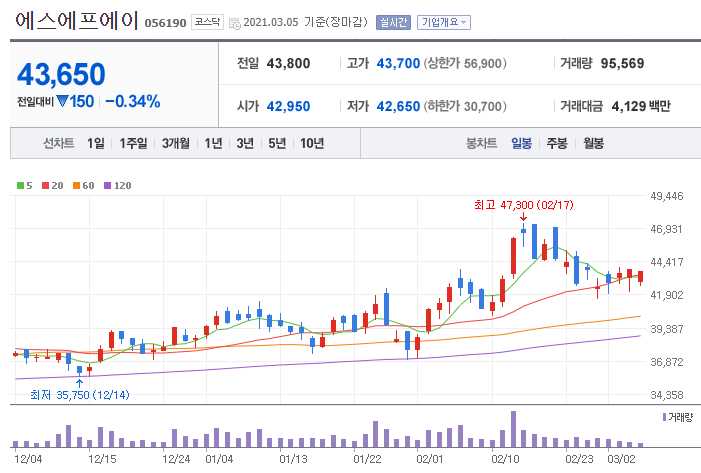Click the 거래대금 value 4,129 백만

pos(641,106)
